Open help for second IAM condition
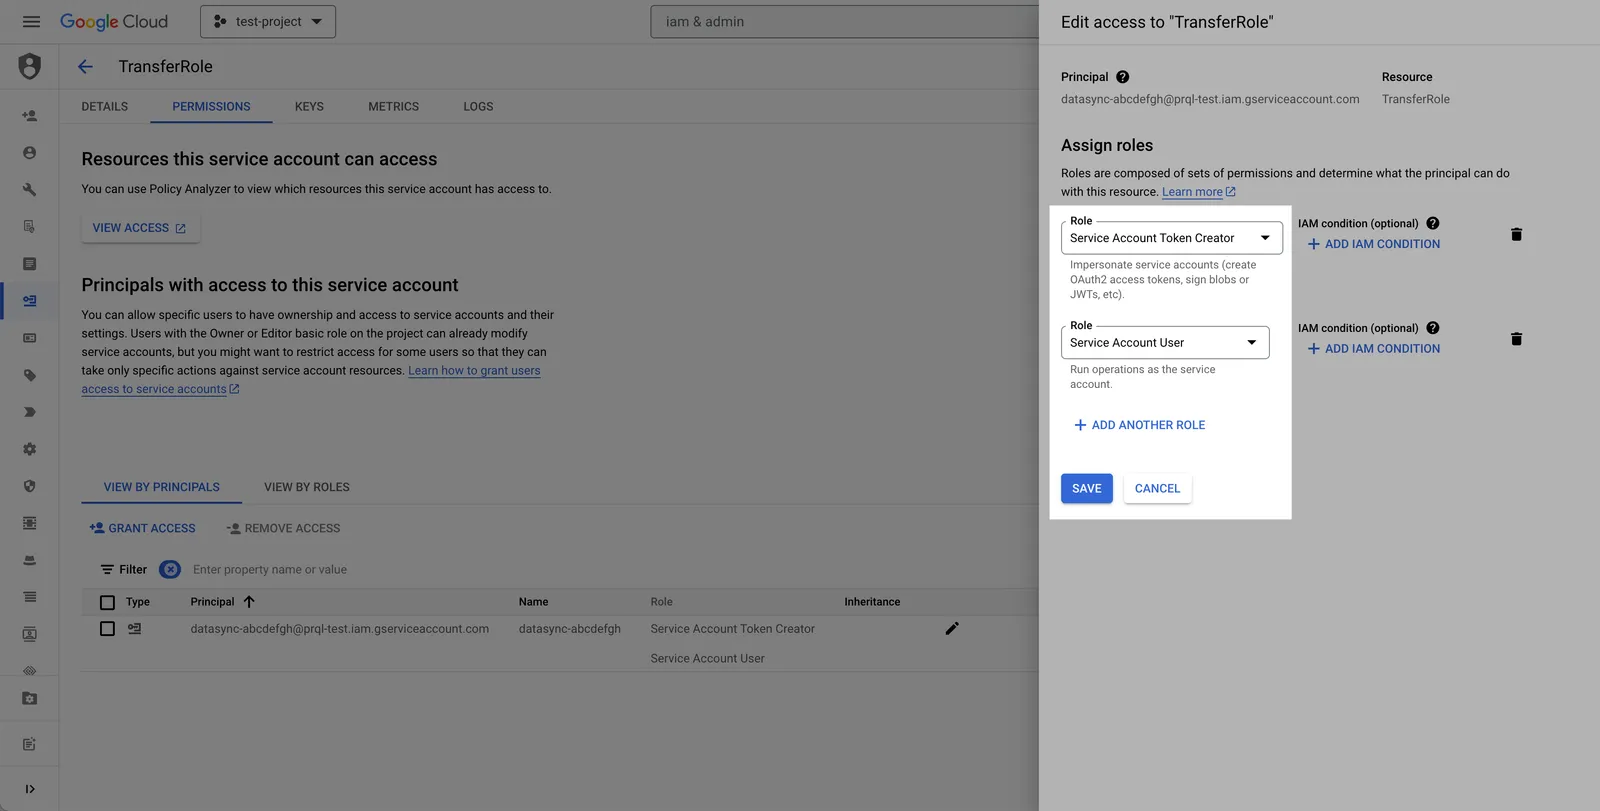Viewport: 1600px width, 811px height. (x=1433, y=328)
